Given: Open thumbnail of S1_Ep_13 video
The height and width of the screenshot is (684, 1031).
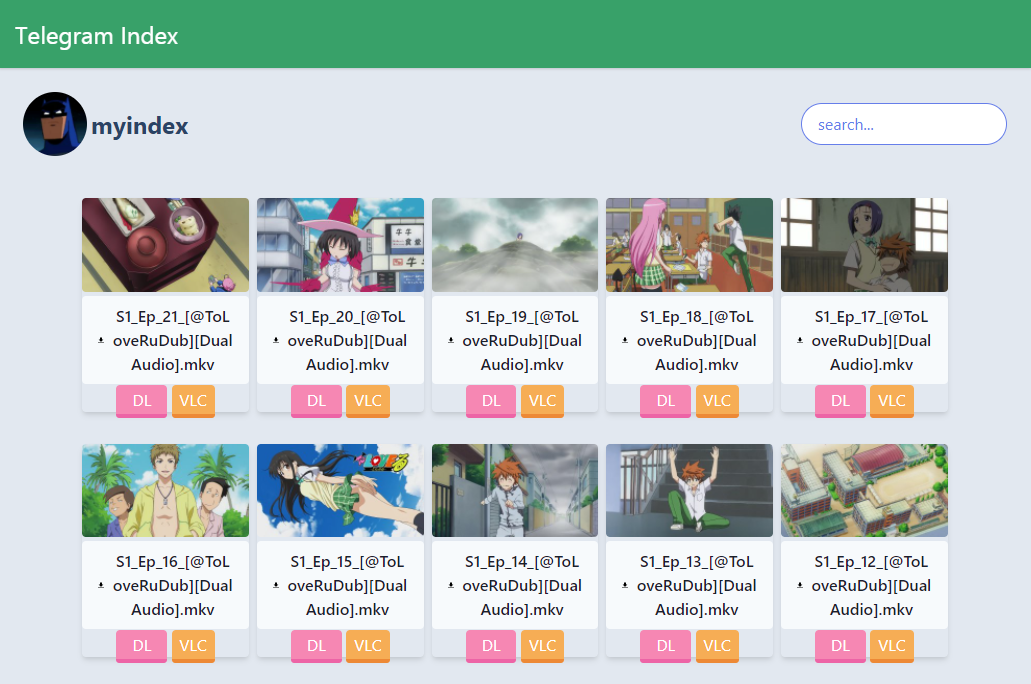Looking at the screenshot, I should 690,491.
